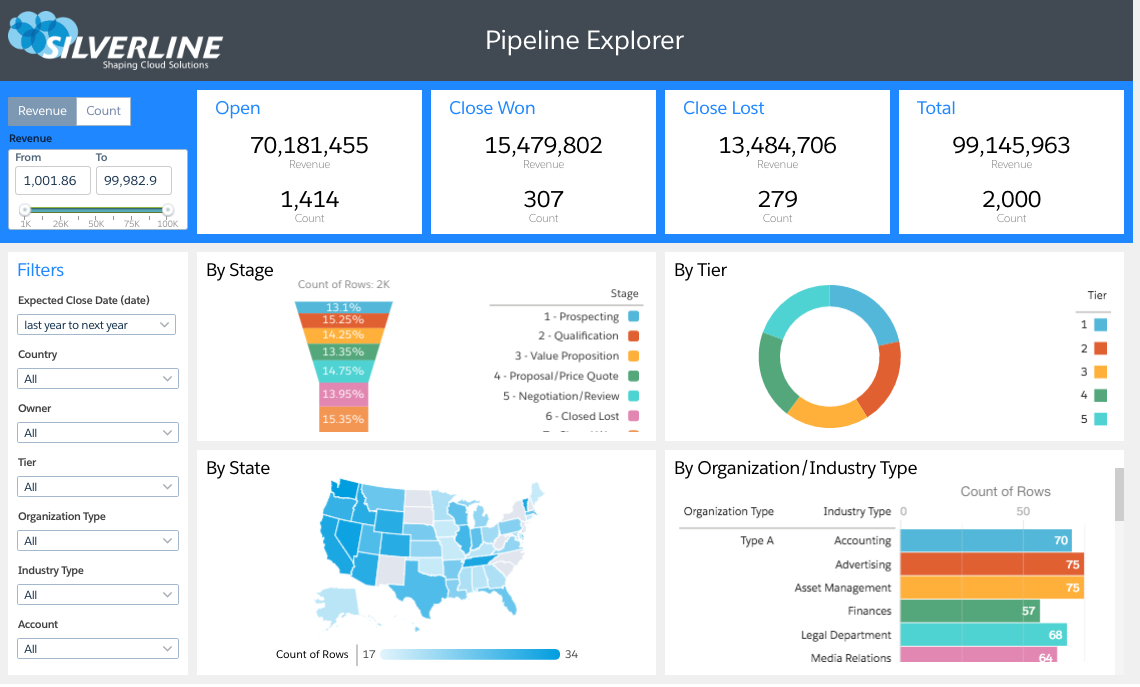Open the Owner filter dropdown

pos(97,433)
